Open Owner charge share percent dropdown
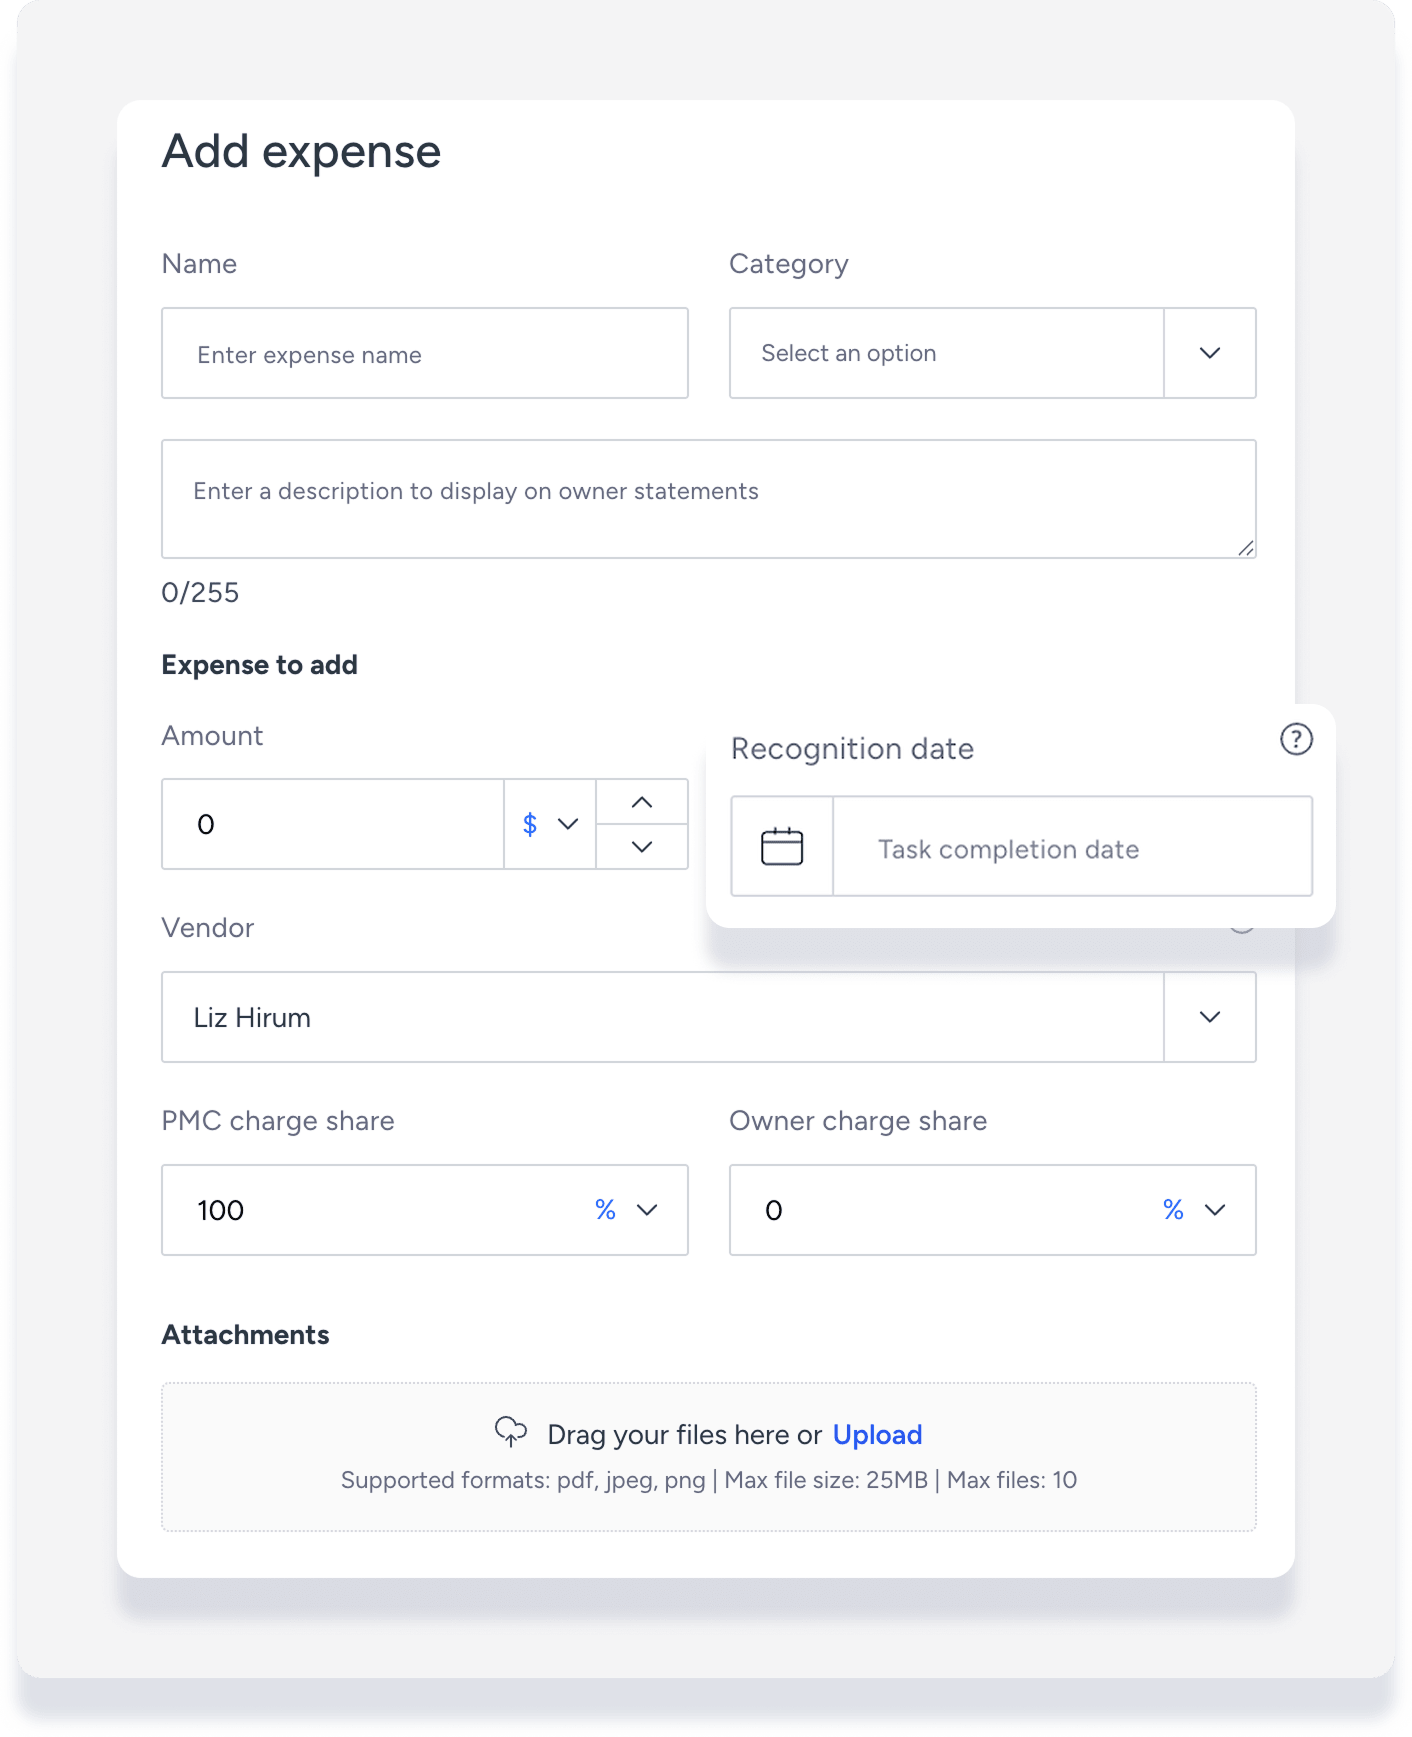This screenshot has height=1737, width=1412. [1194, 1210]
